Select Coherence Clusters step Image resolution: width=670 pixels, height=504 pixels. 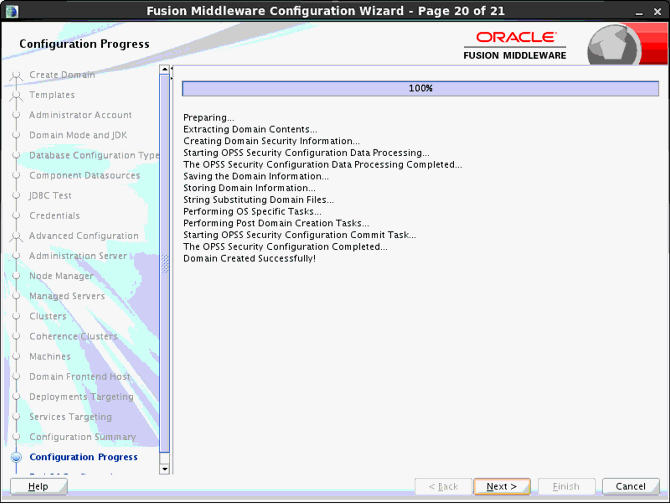pos(73,336)
